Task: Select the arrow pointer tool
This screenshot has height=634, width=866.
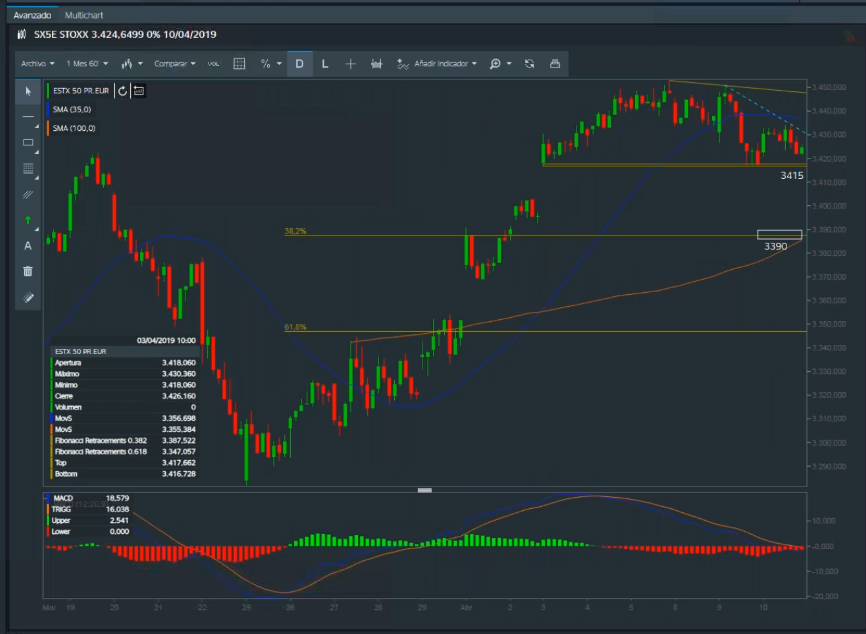Action: tap(28, 91)
